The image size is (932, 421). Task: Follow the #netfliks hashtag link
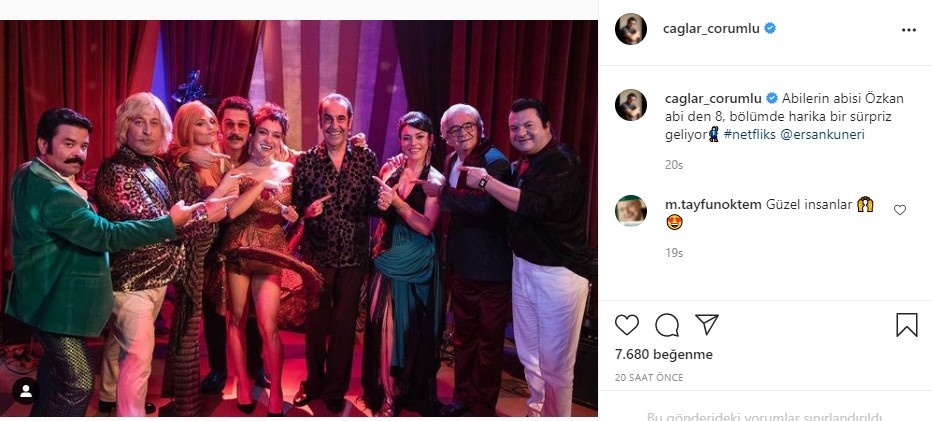pos(750,134)
